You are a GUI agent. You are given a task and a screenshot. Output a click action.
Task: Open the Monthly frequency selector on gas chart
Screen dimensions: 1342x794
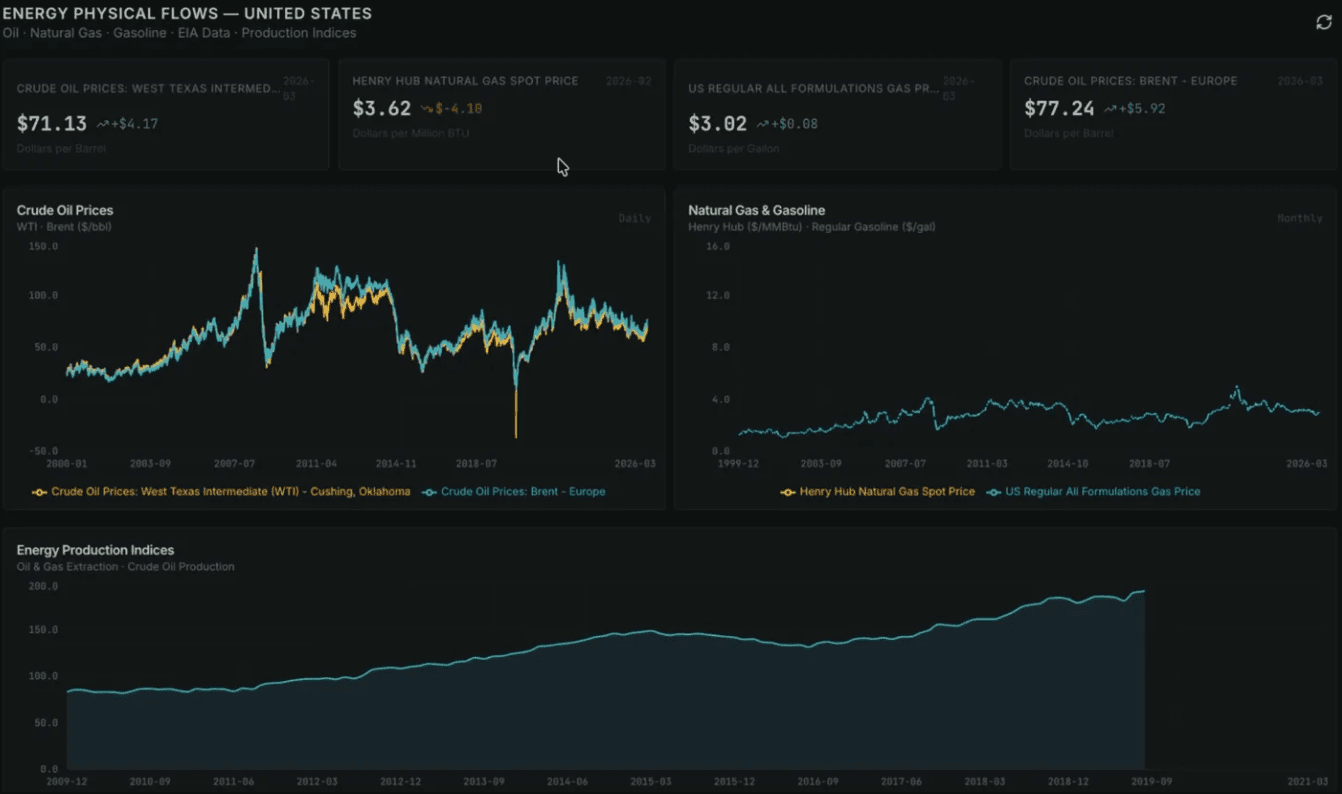[x=1300, y=217]
